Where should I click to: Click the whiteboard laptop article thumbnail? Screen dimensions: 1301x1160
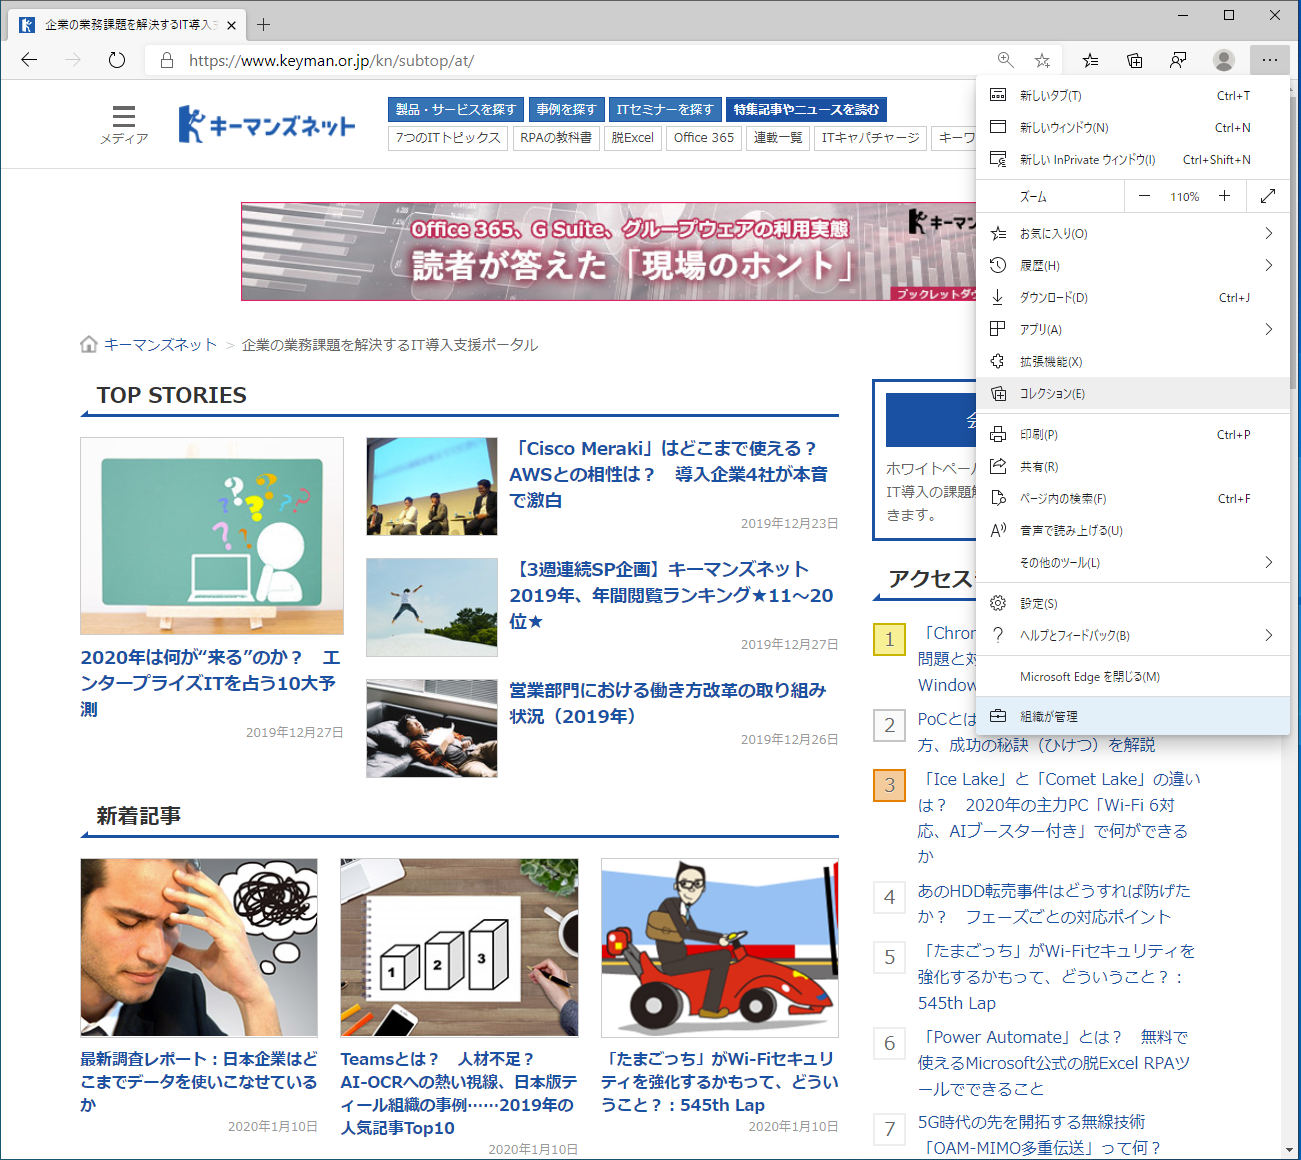click(212, 536)
